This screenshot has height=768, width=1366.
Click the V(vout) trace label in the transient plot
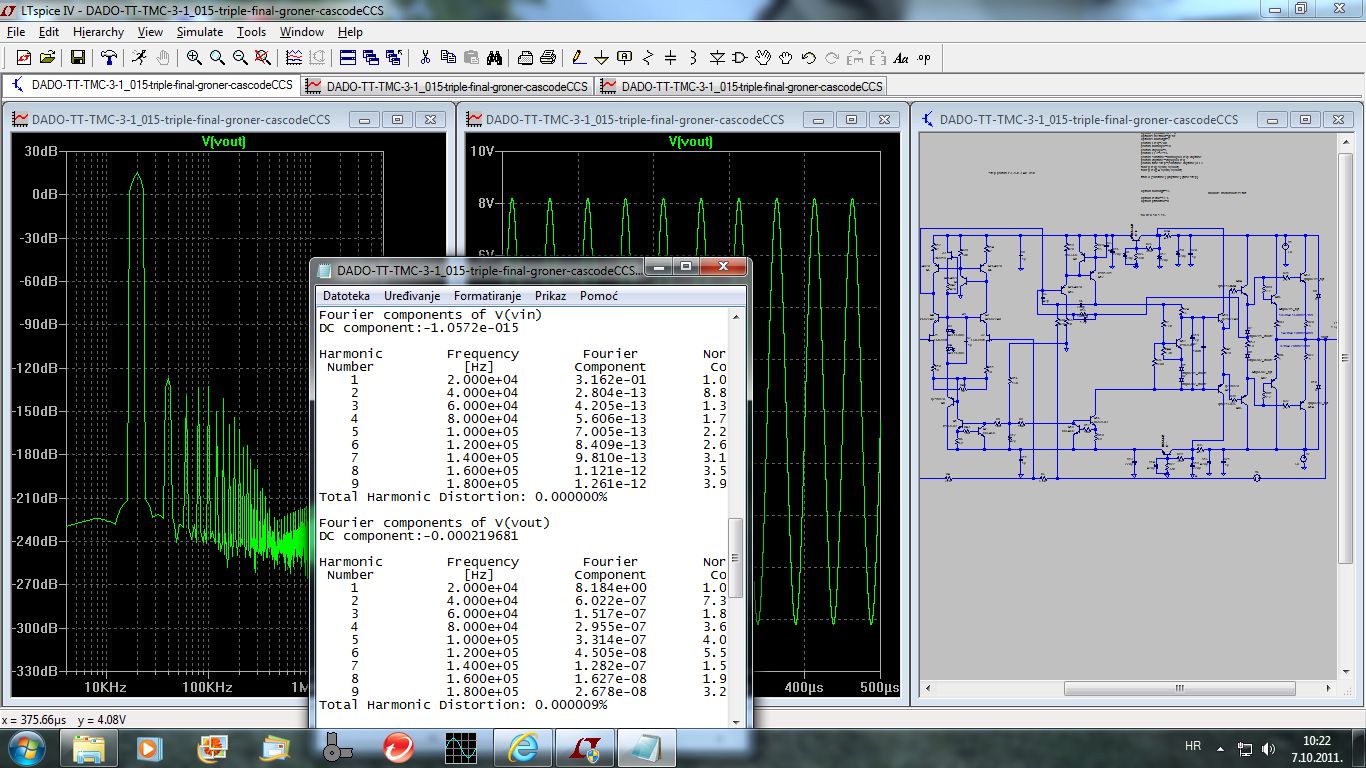coord(692,141)
